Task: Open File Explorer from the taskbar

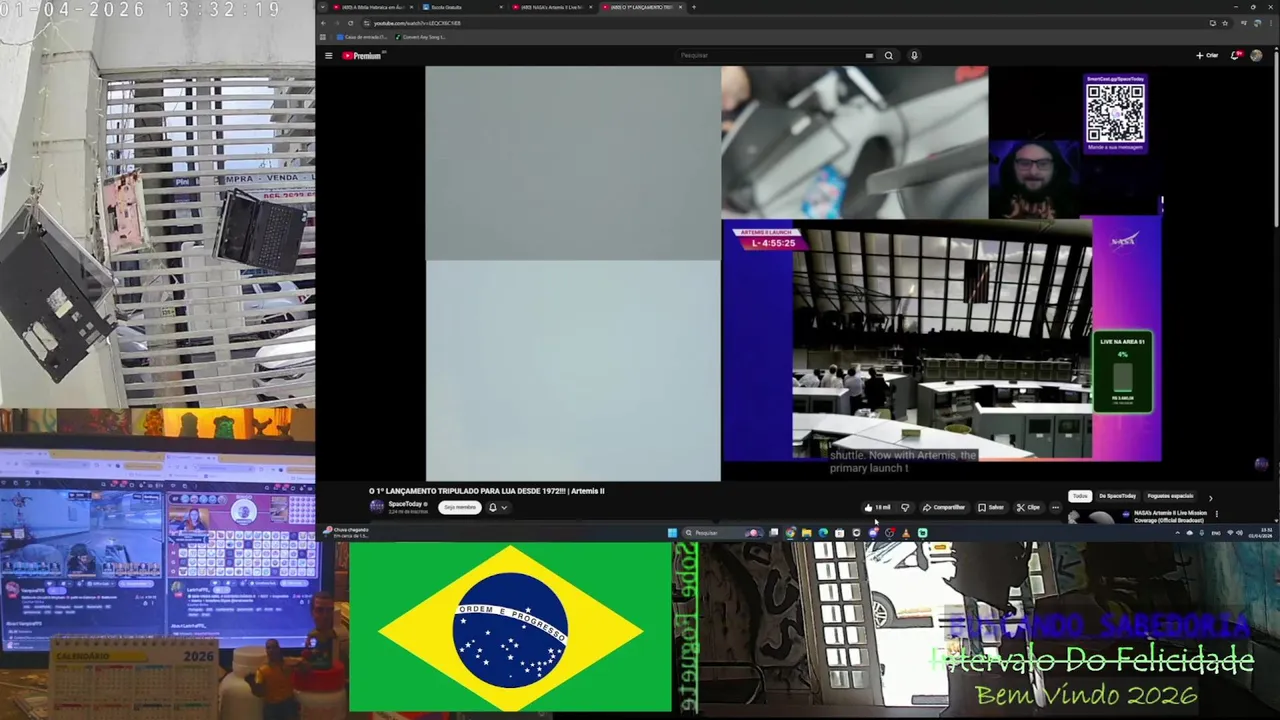Action: pyautogui.click(x=807, y=533)
